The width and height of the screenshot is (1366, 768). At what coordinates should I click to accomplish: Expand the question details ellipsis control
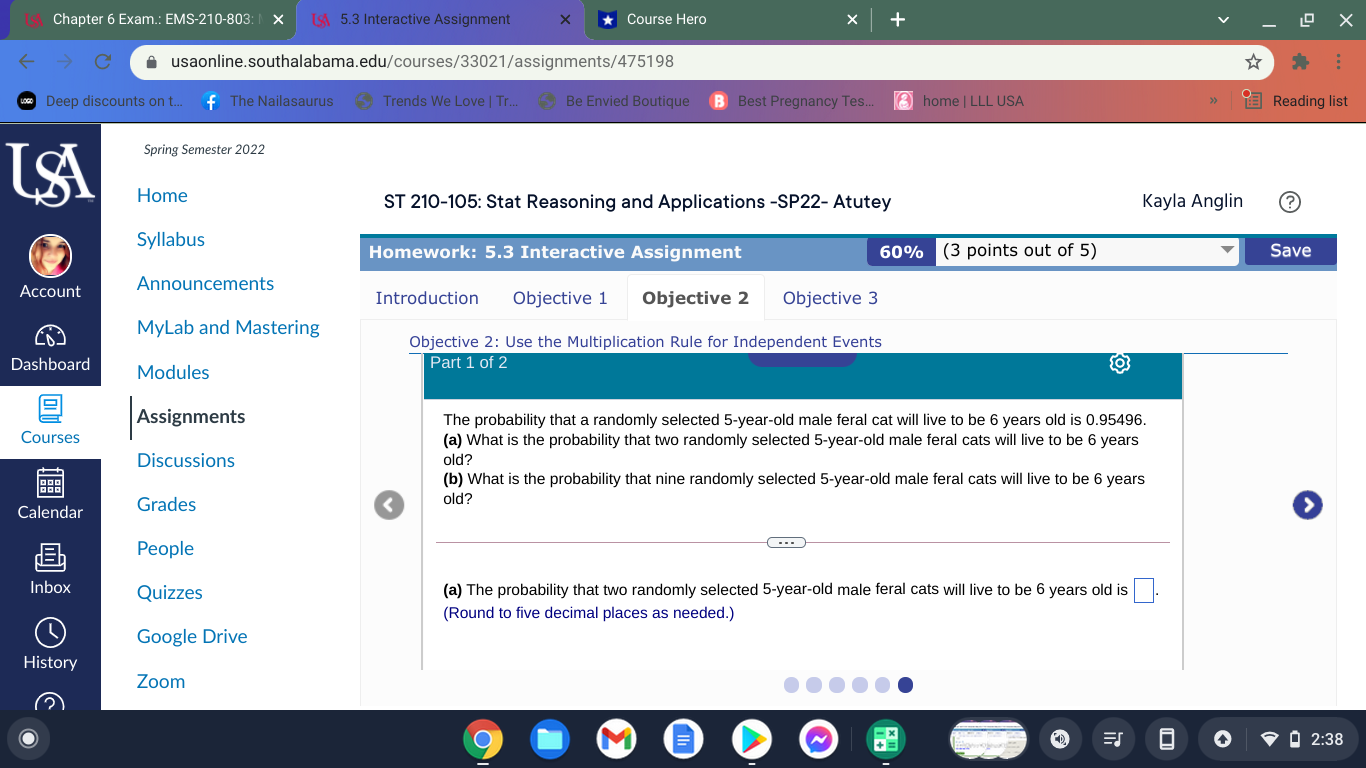786,542
